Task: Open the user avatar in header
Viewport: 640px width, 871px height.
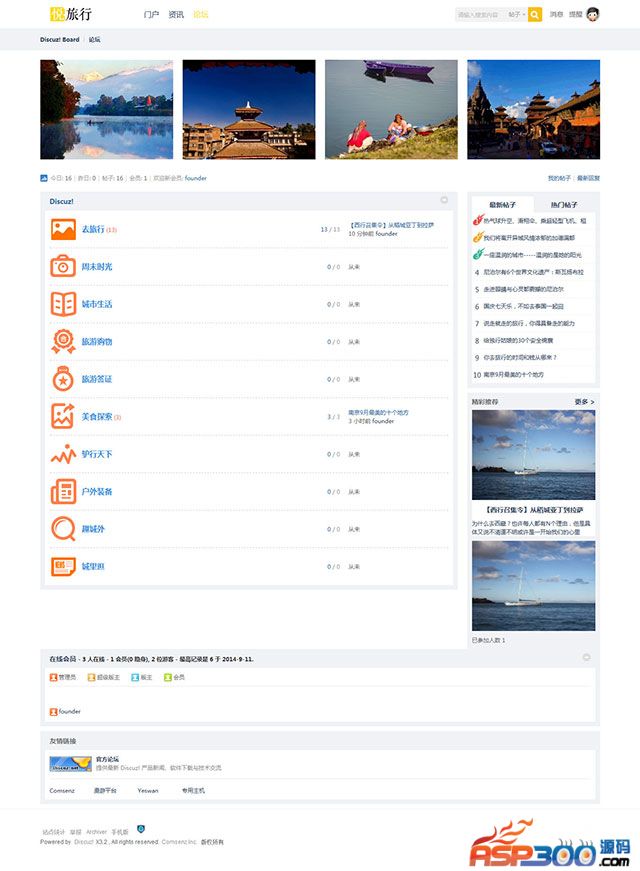Action: (x=593, y=14)
